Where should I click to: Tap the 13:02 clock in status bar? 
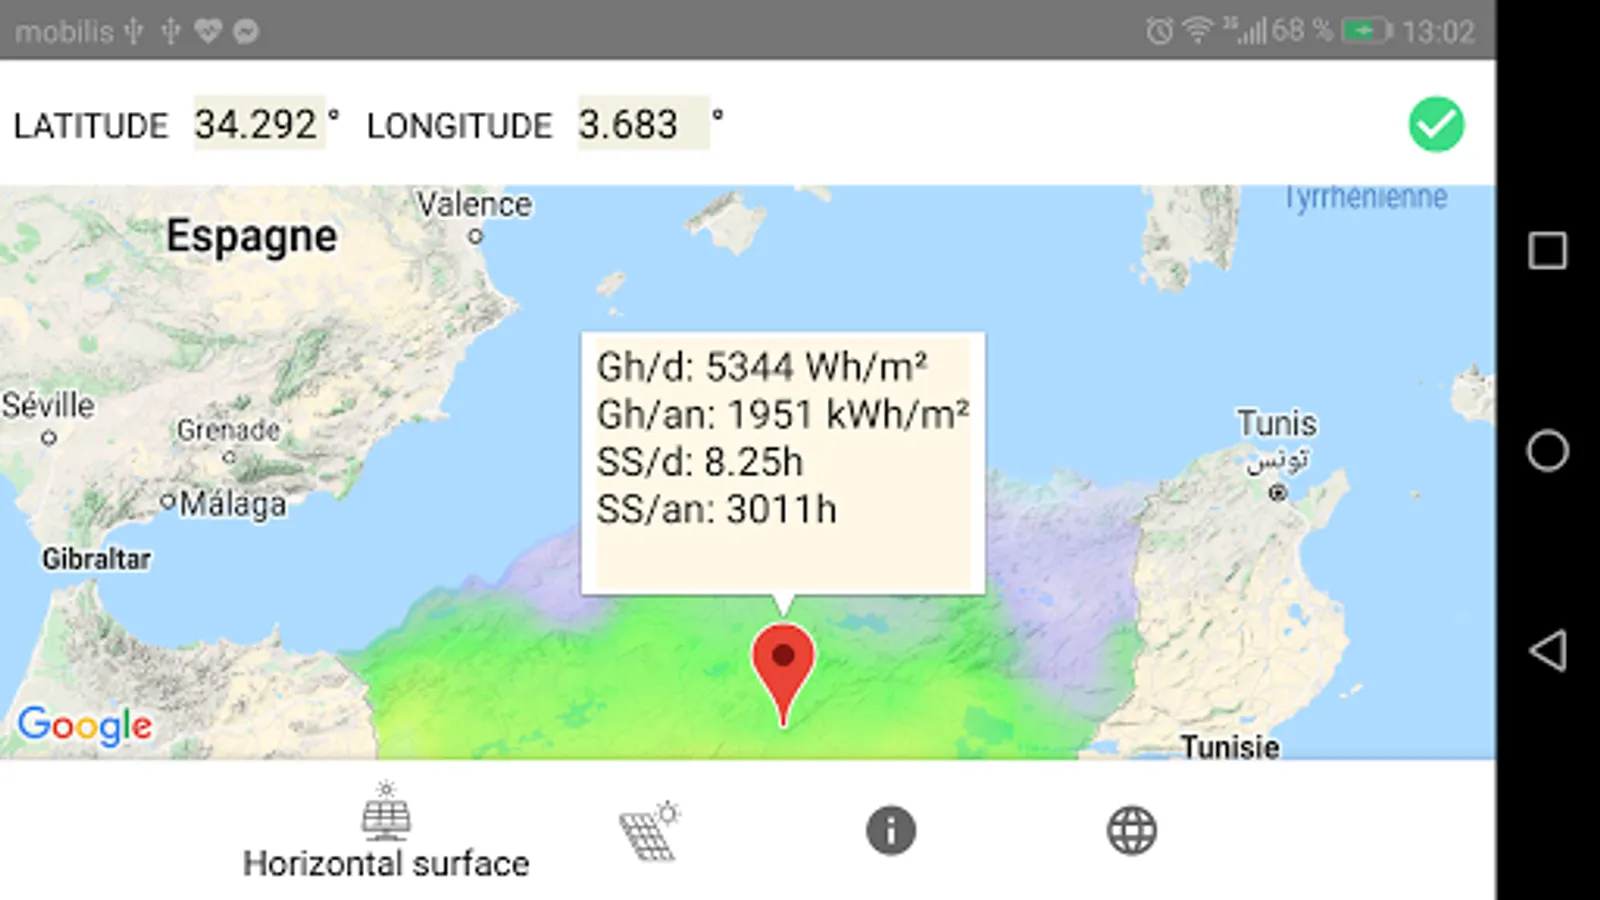1438,32
